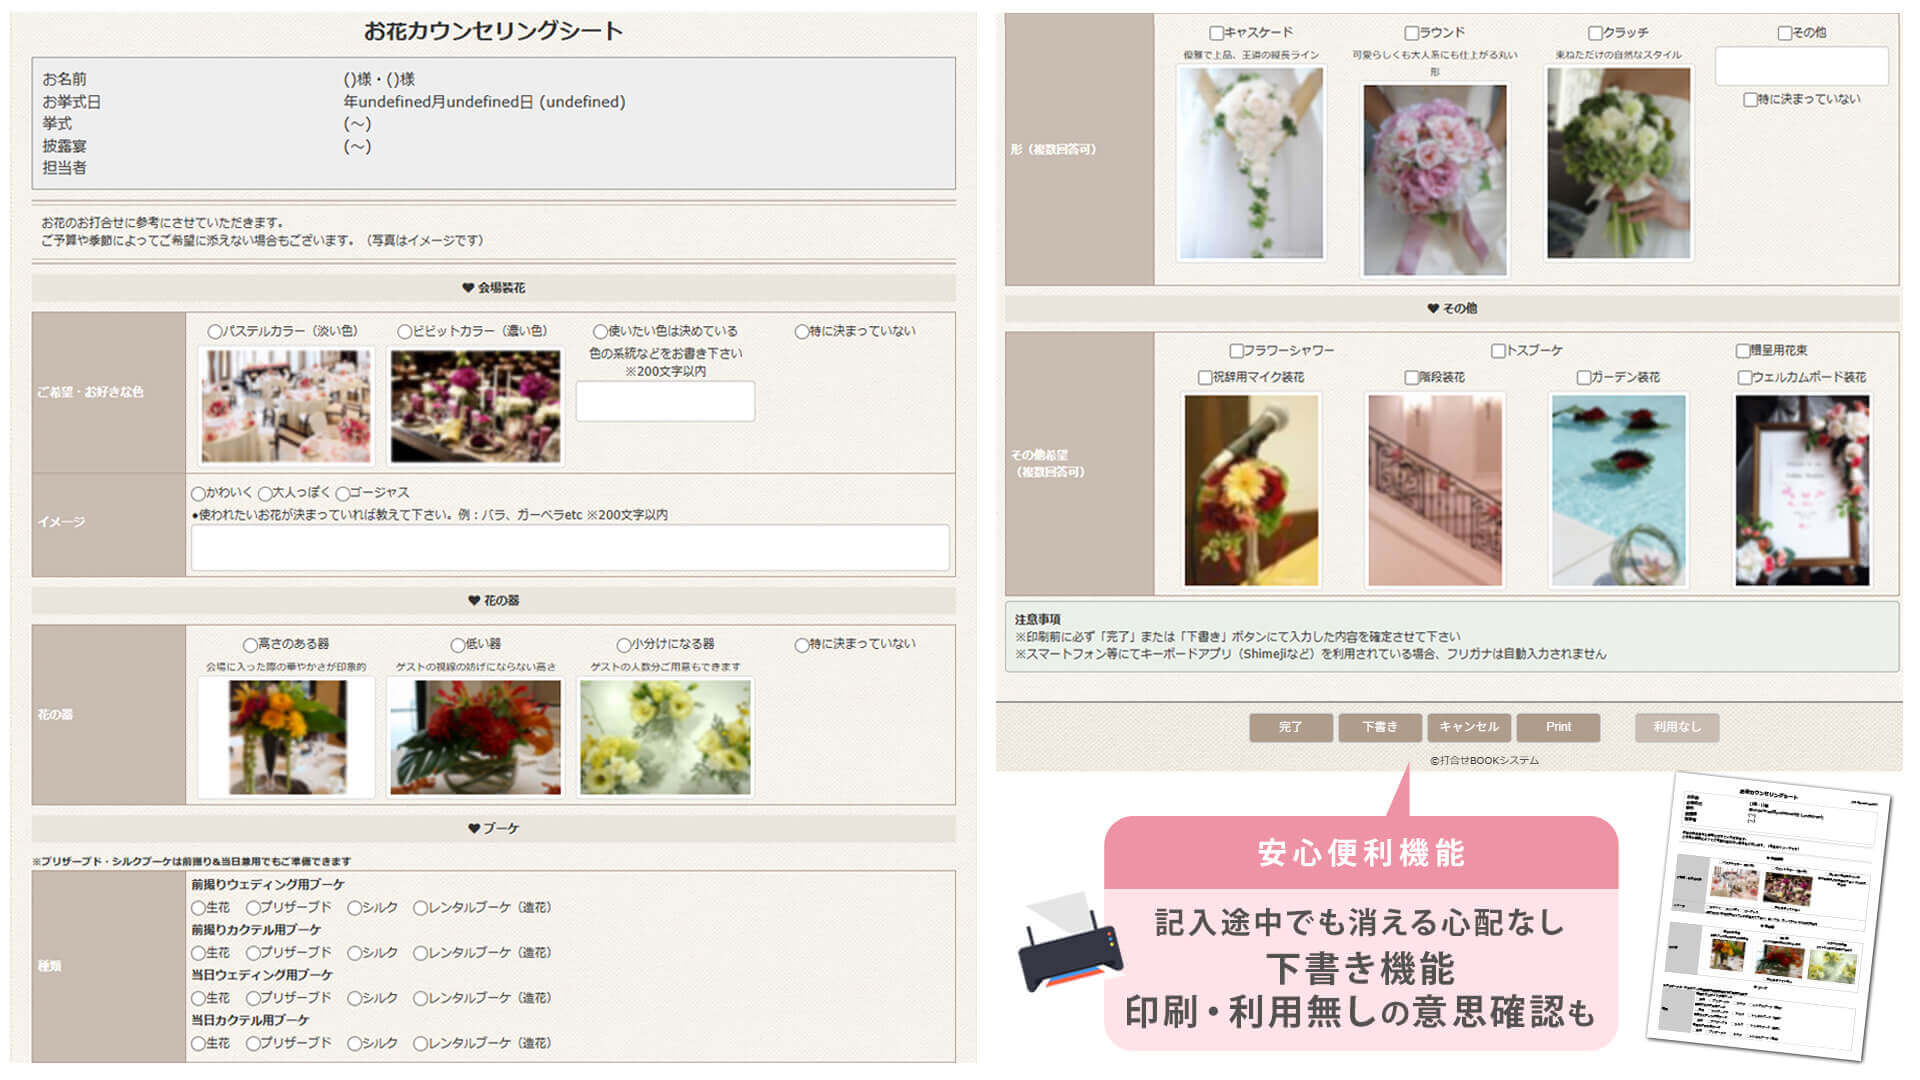Check フラワーシャワー option
The width and height of the screenshot is (1920, 1080).
(x=1237, y=351)
